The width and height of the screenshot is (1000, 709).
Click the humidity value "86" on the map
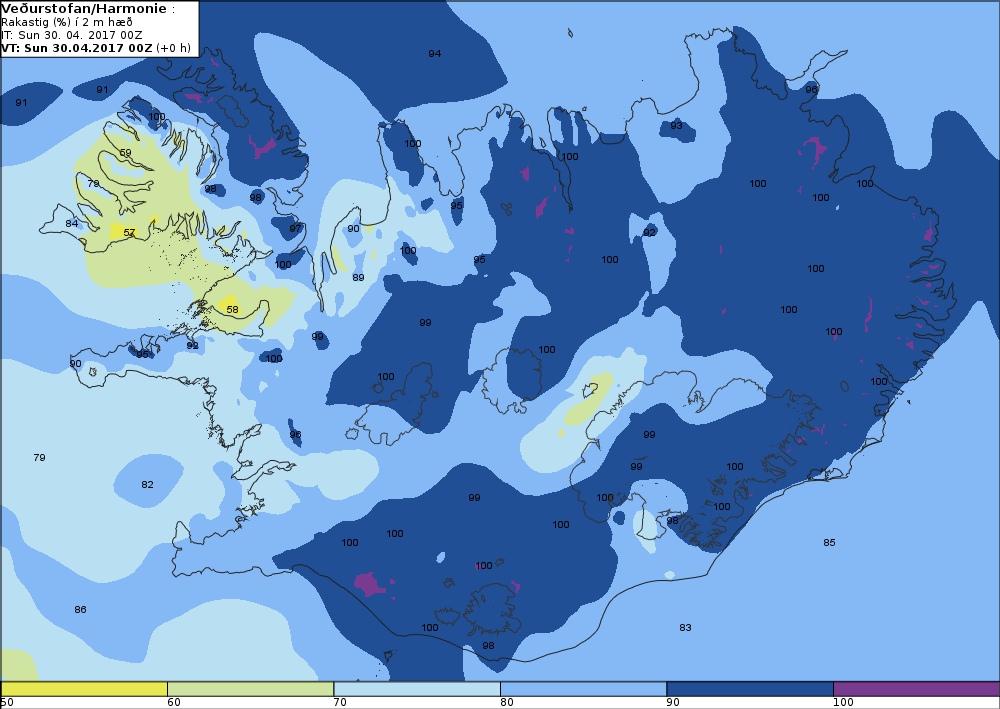[80, 610]
